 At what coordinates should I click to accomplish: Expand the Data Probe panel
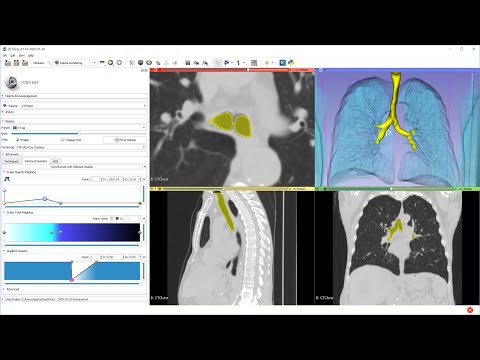click(x=74, y=299)
